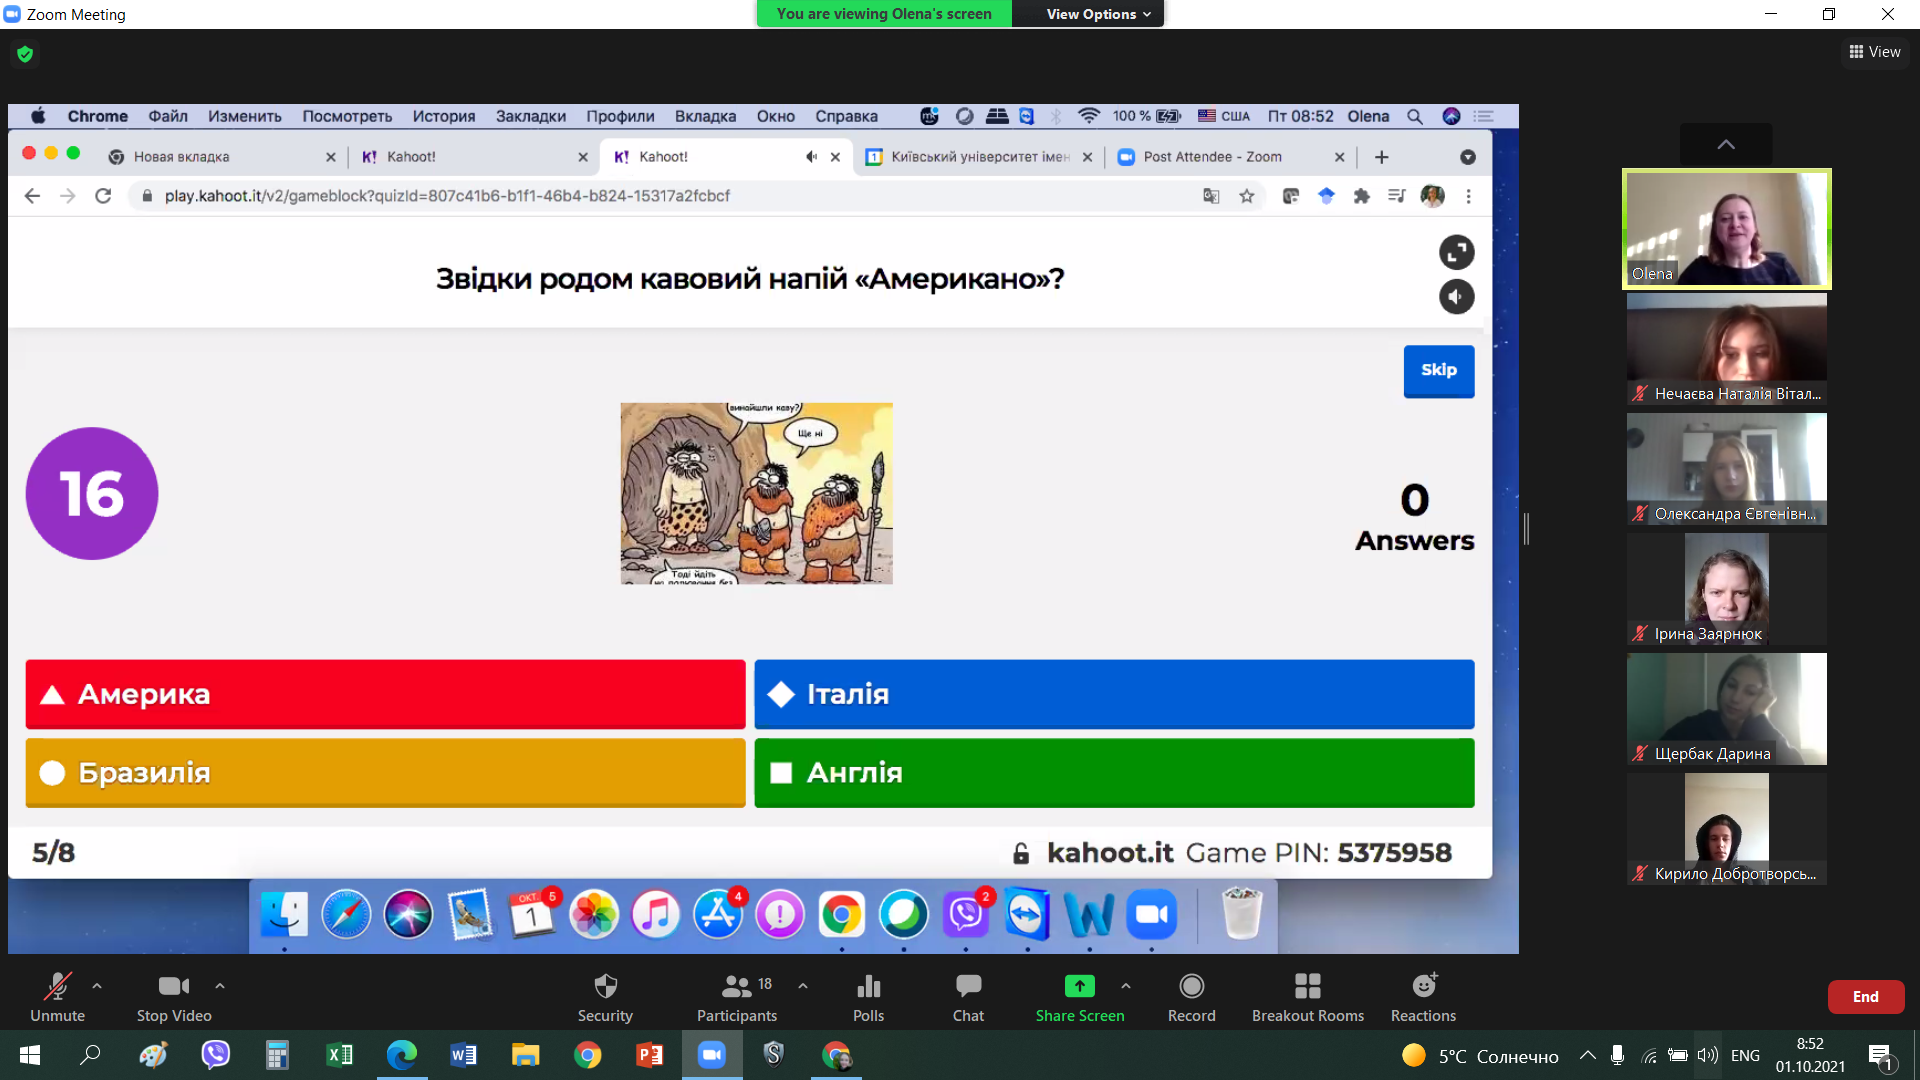
Task: Collapse the participant video strip chevron
Action: (x=1726, y=145)
